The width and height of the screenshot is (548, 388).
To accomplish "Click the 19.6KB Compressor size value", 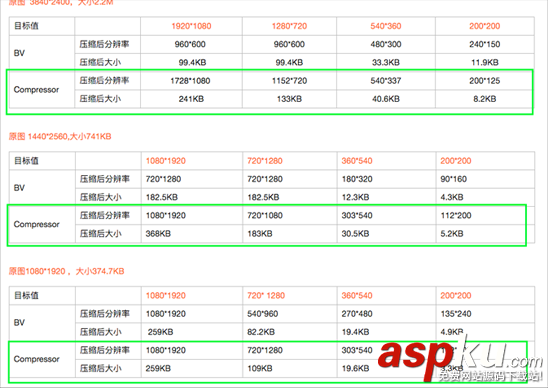I will tap(355, 368).
